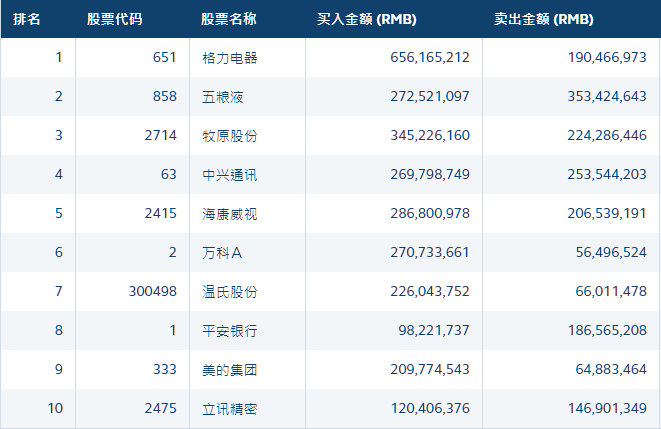Click stock code 333
Image resolution: width=661 pixels, height=429 pixels.
(165, 369)
